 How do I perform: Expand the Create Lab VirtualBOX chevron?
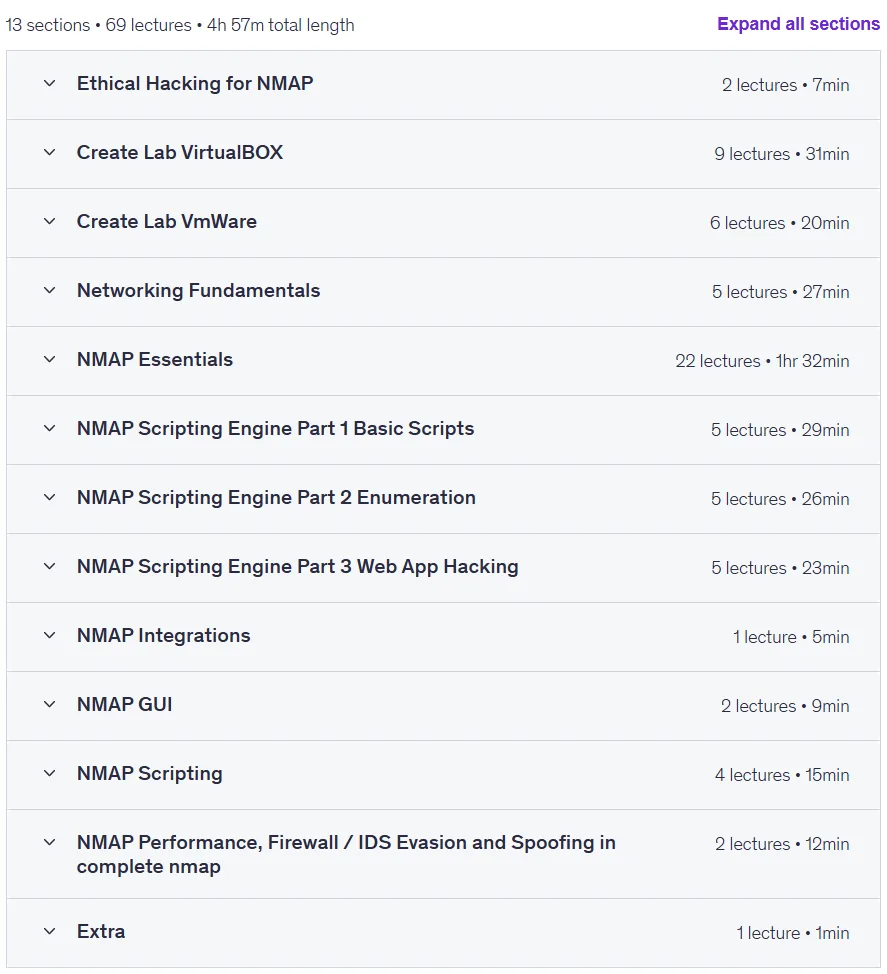[50, 152]
